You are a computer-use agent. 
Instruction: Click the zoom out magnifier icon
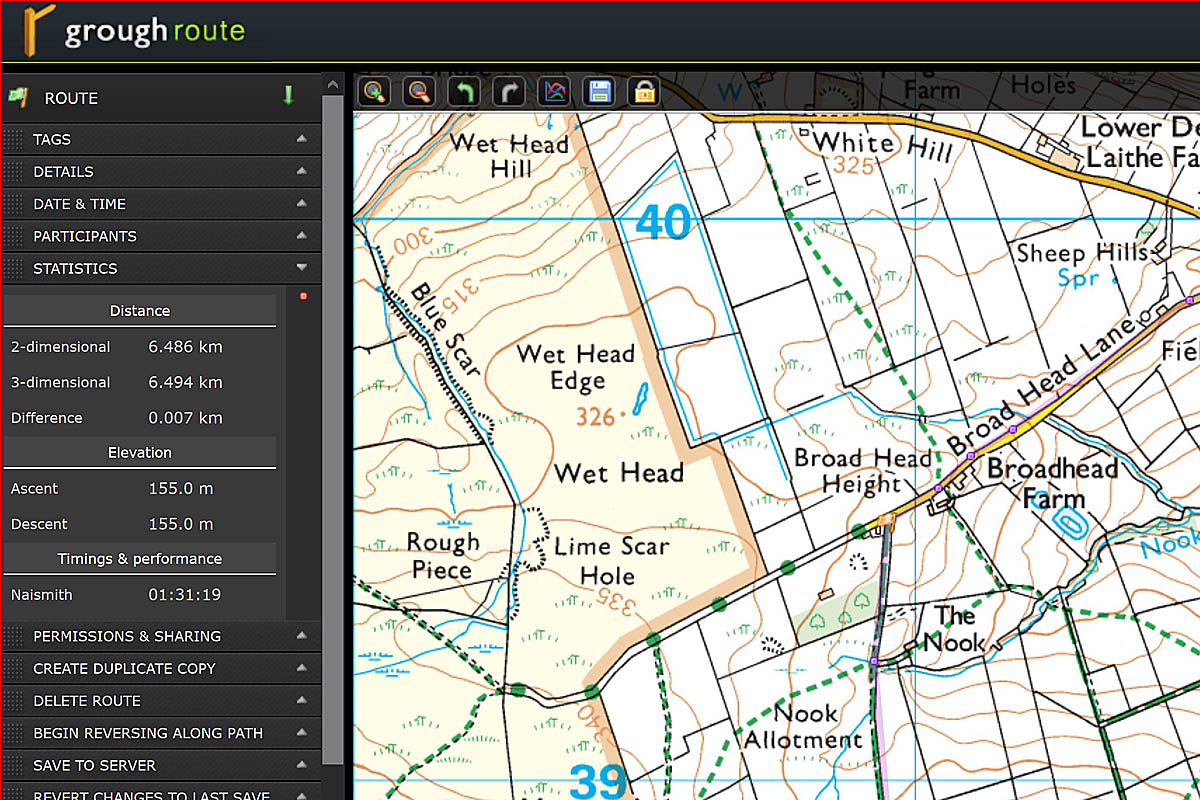[419, 92]
